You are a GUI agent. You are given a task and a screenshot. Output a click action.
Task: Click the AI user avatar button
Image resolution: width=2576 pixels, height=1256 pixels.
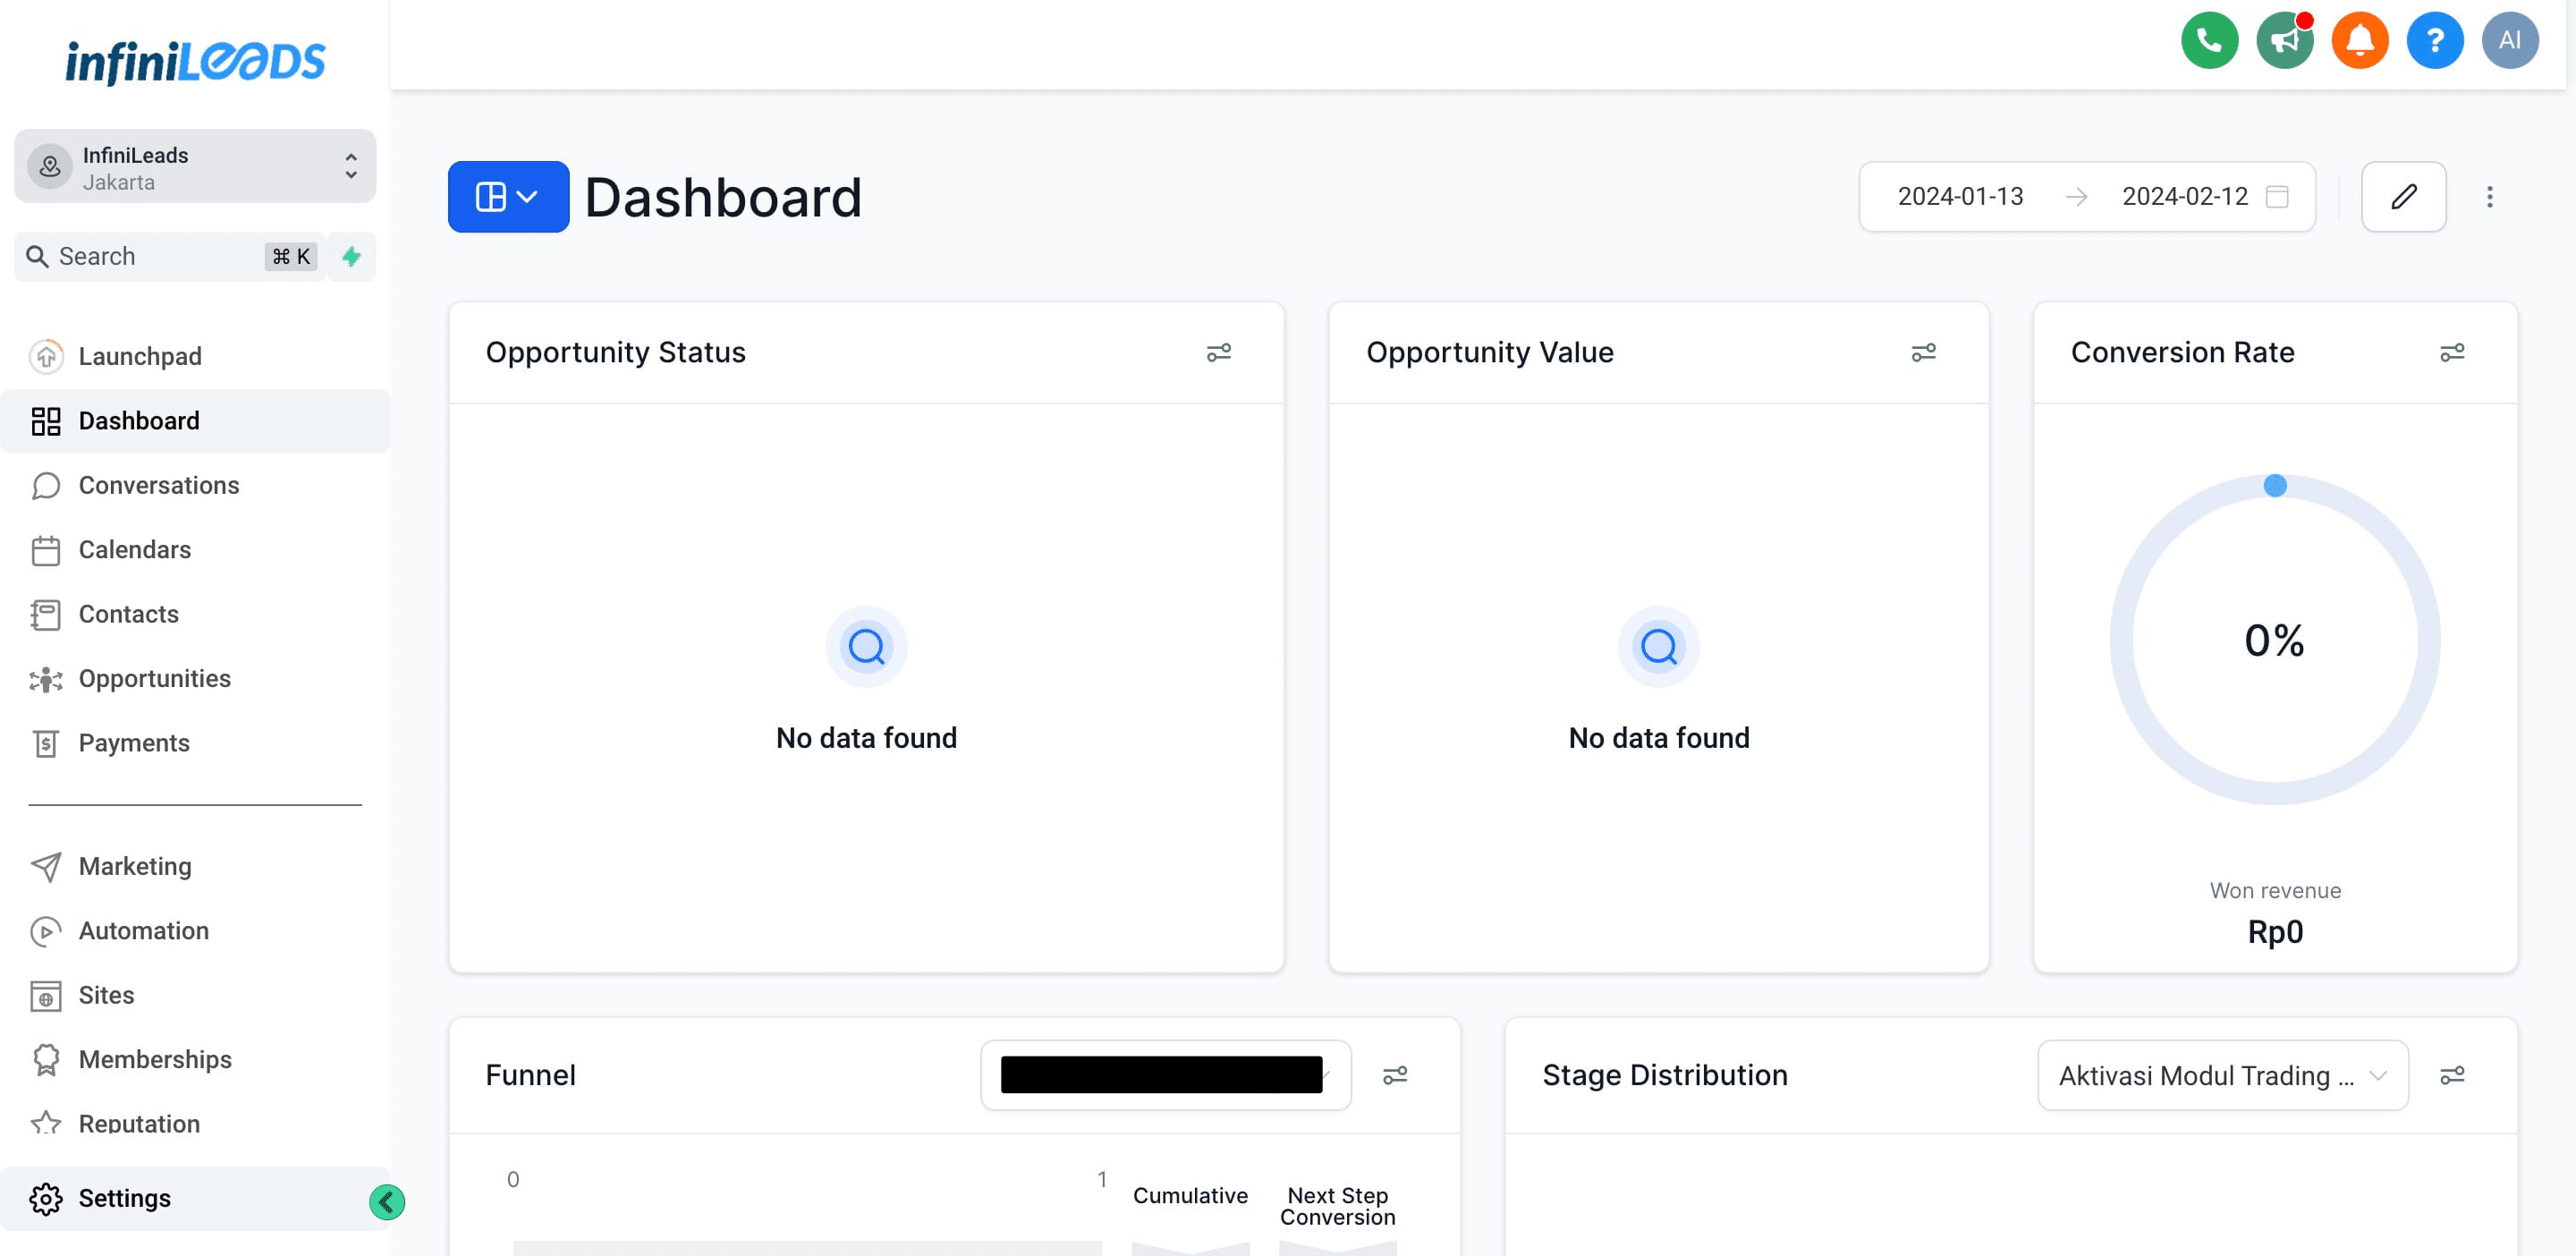[2509, 40]
